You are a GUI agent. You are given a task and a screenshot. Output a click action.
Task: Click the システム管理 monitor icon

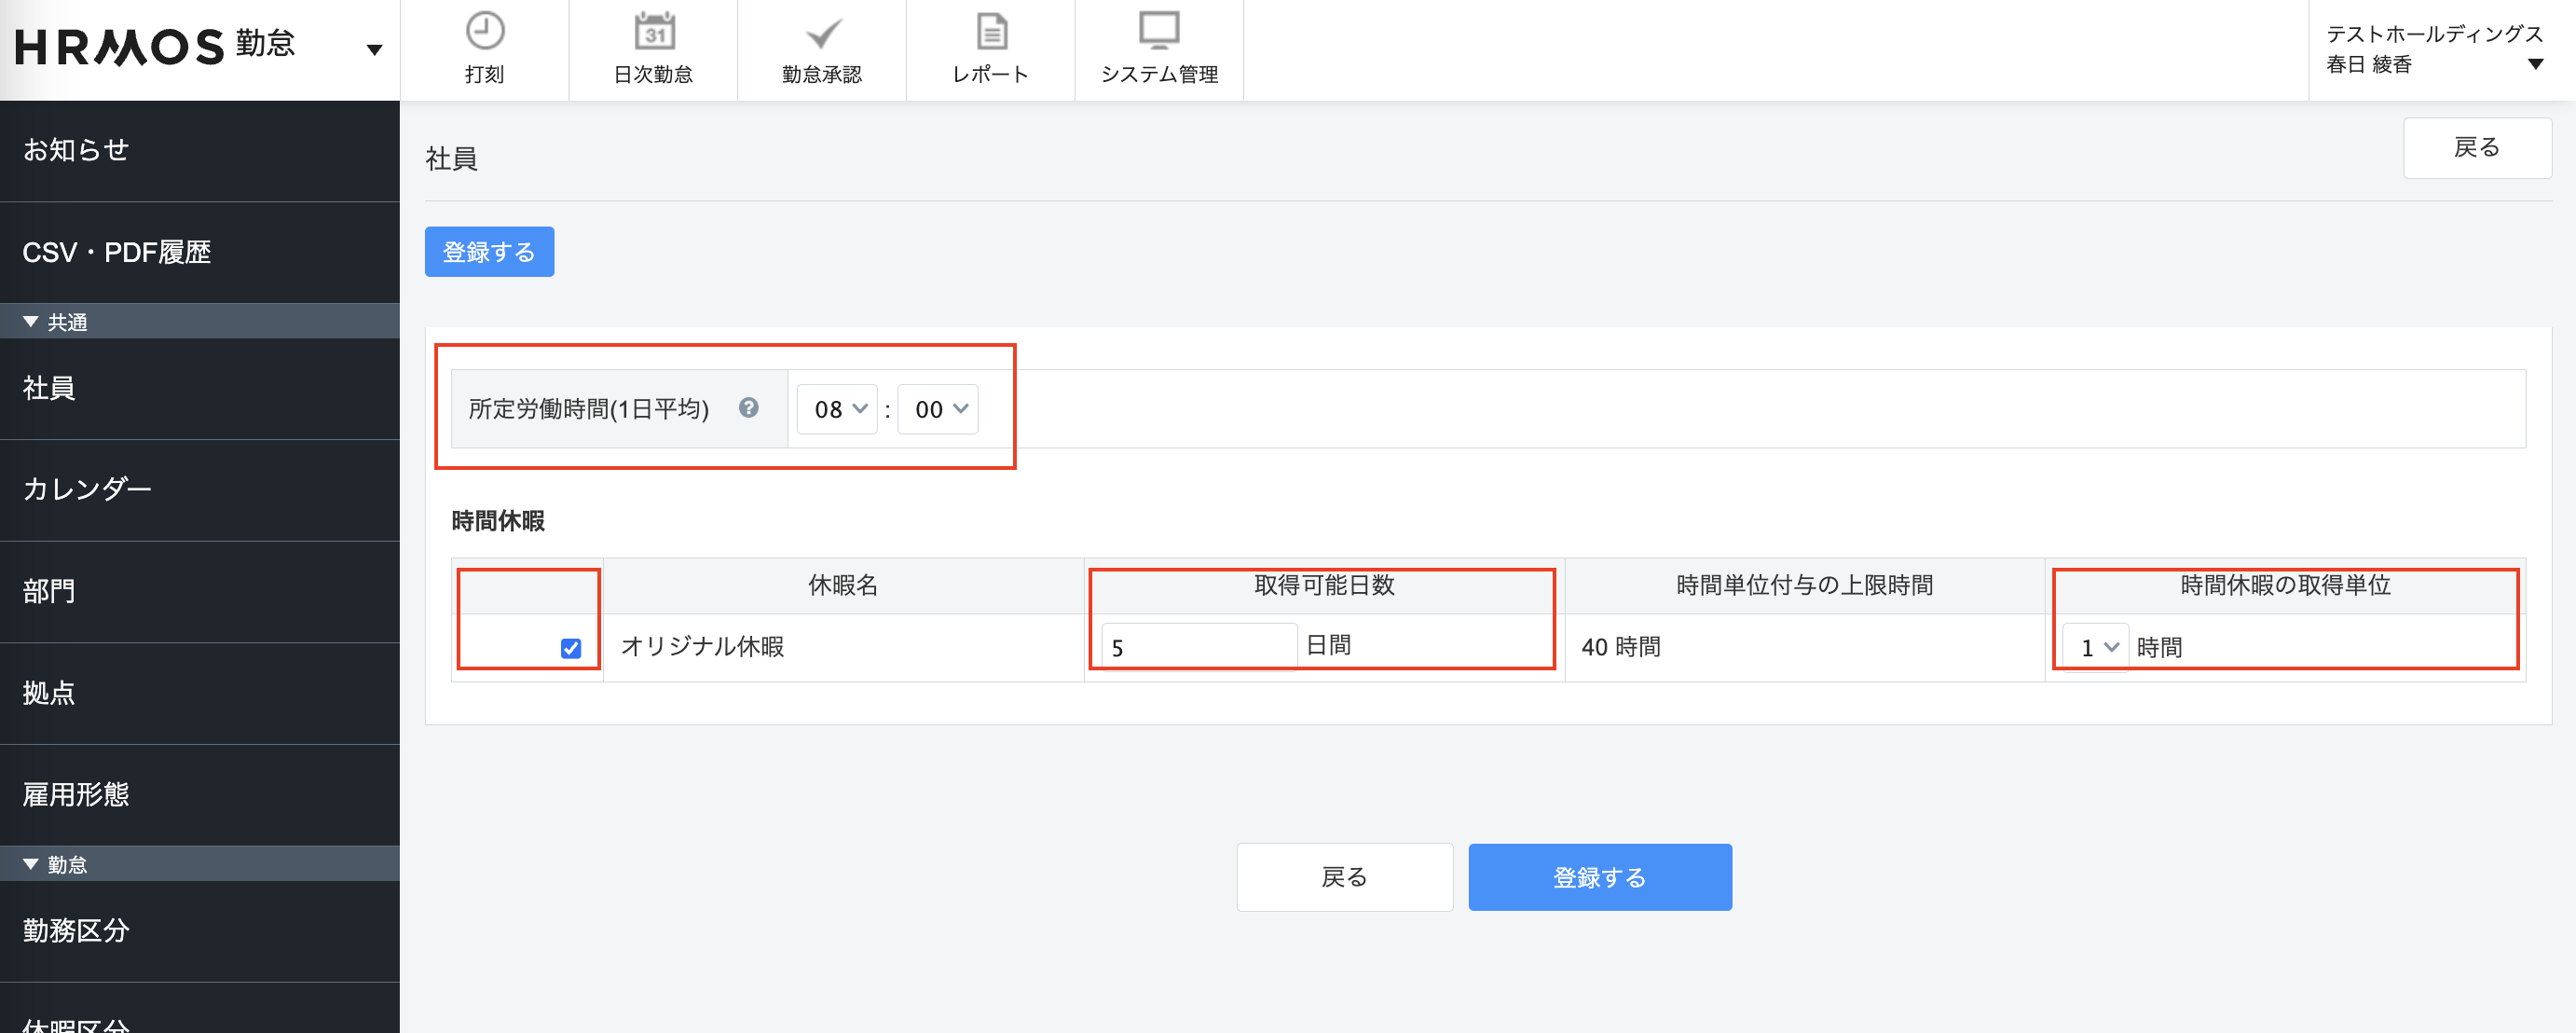pos(1159,32)
